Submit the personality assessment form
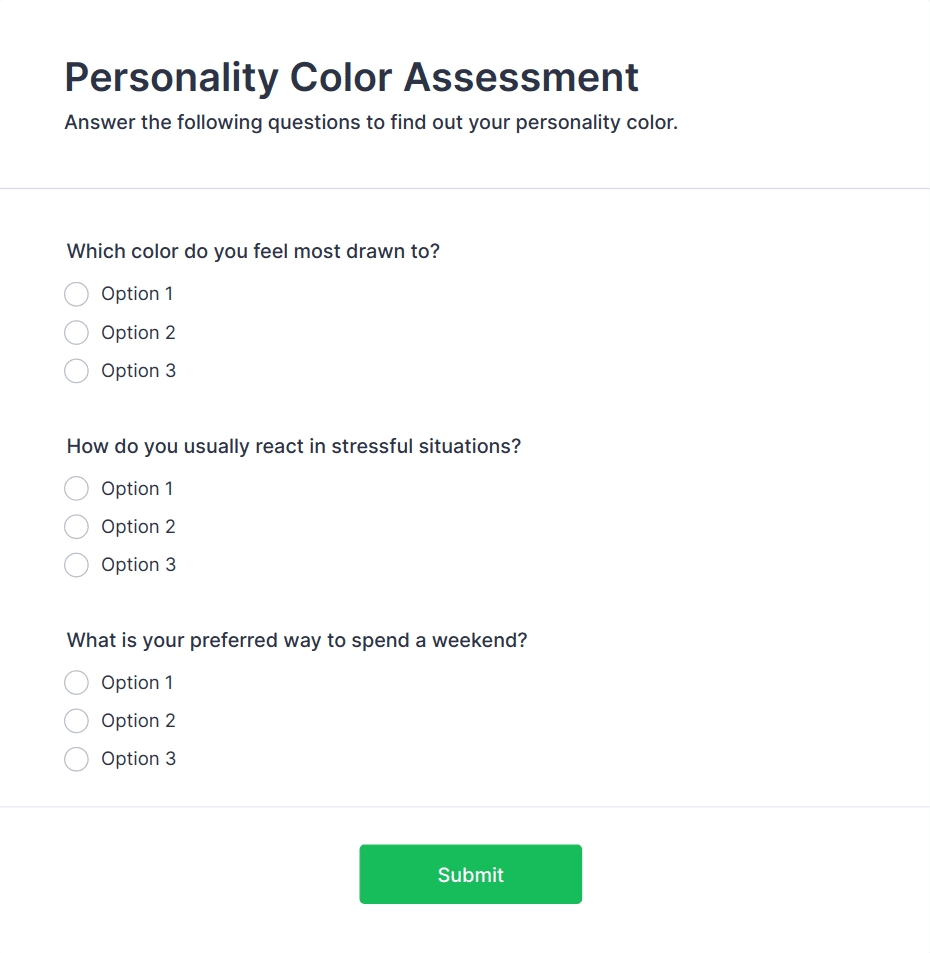The image size is (930, 953). (470, 874)
